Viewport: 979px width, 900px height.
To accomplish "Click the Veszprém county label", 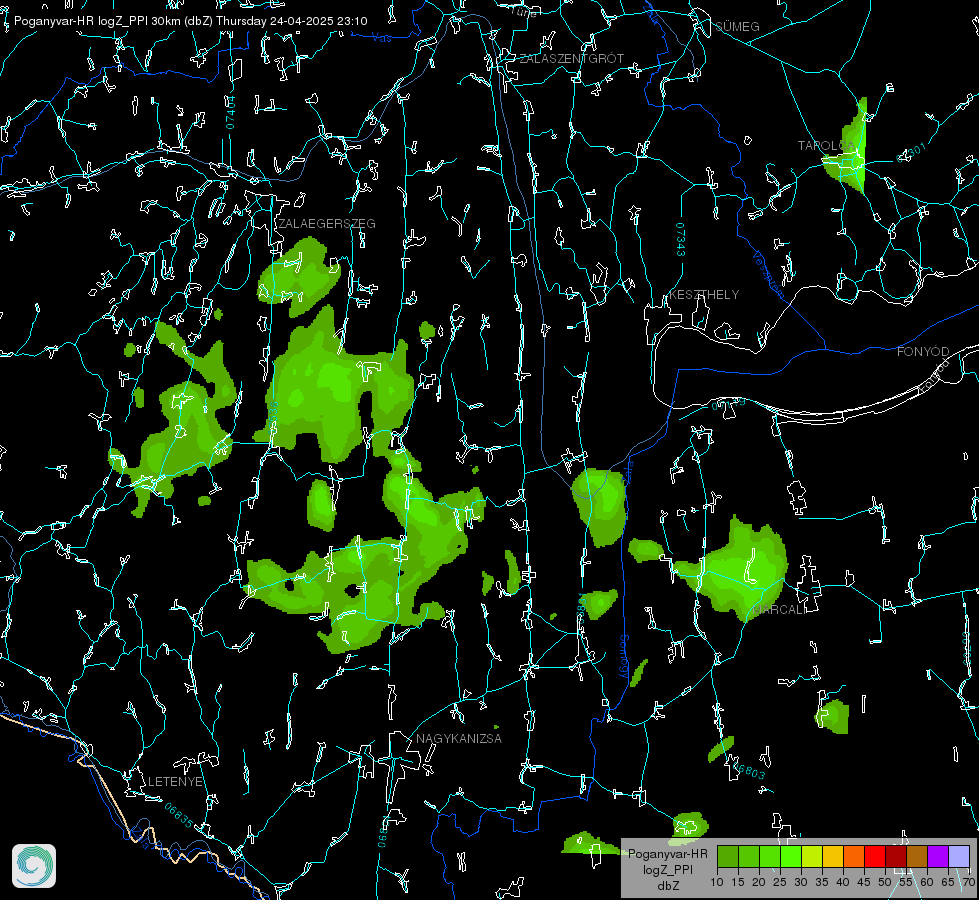I will coord(767,274).
